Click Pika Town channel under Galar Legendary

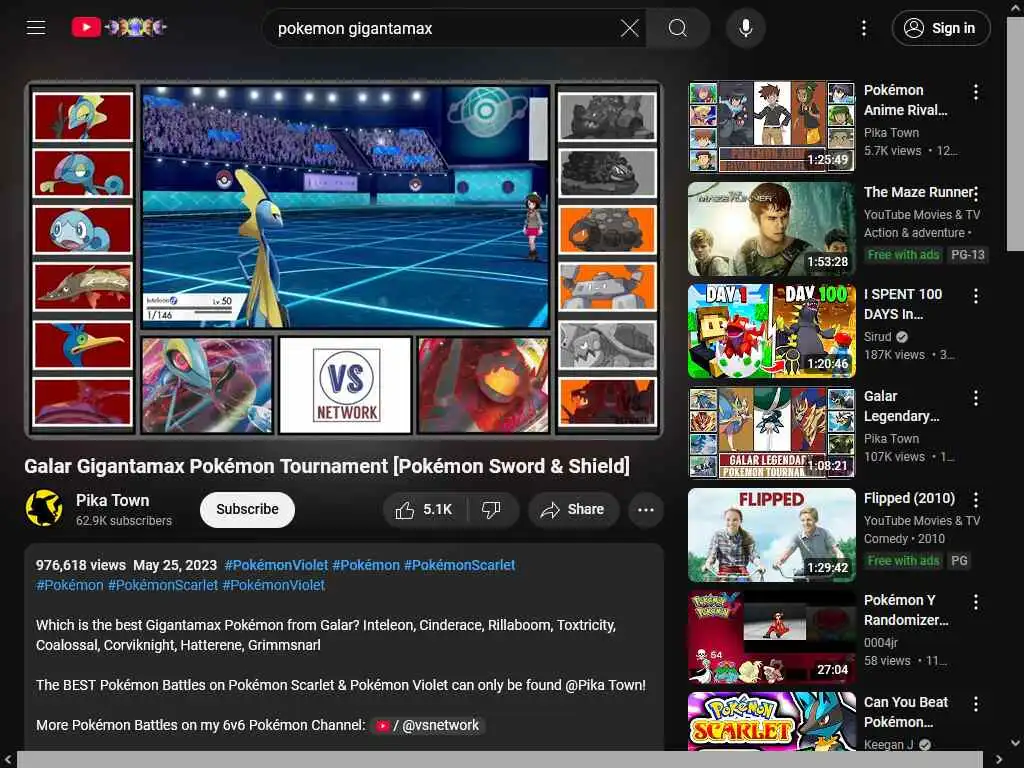tap(891, 438)
